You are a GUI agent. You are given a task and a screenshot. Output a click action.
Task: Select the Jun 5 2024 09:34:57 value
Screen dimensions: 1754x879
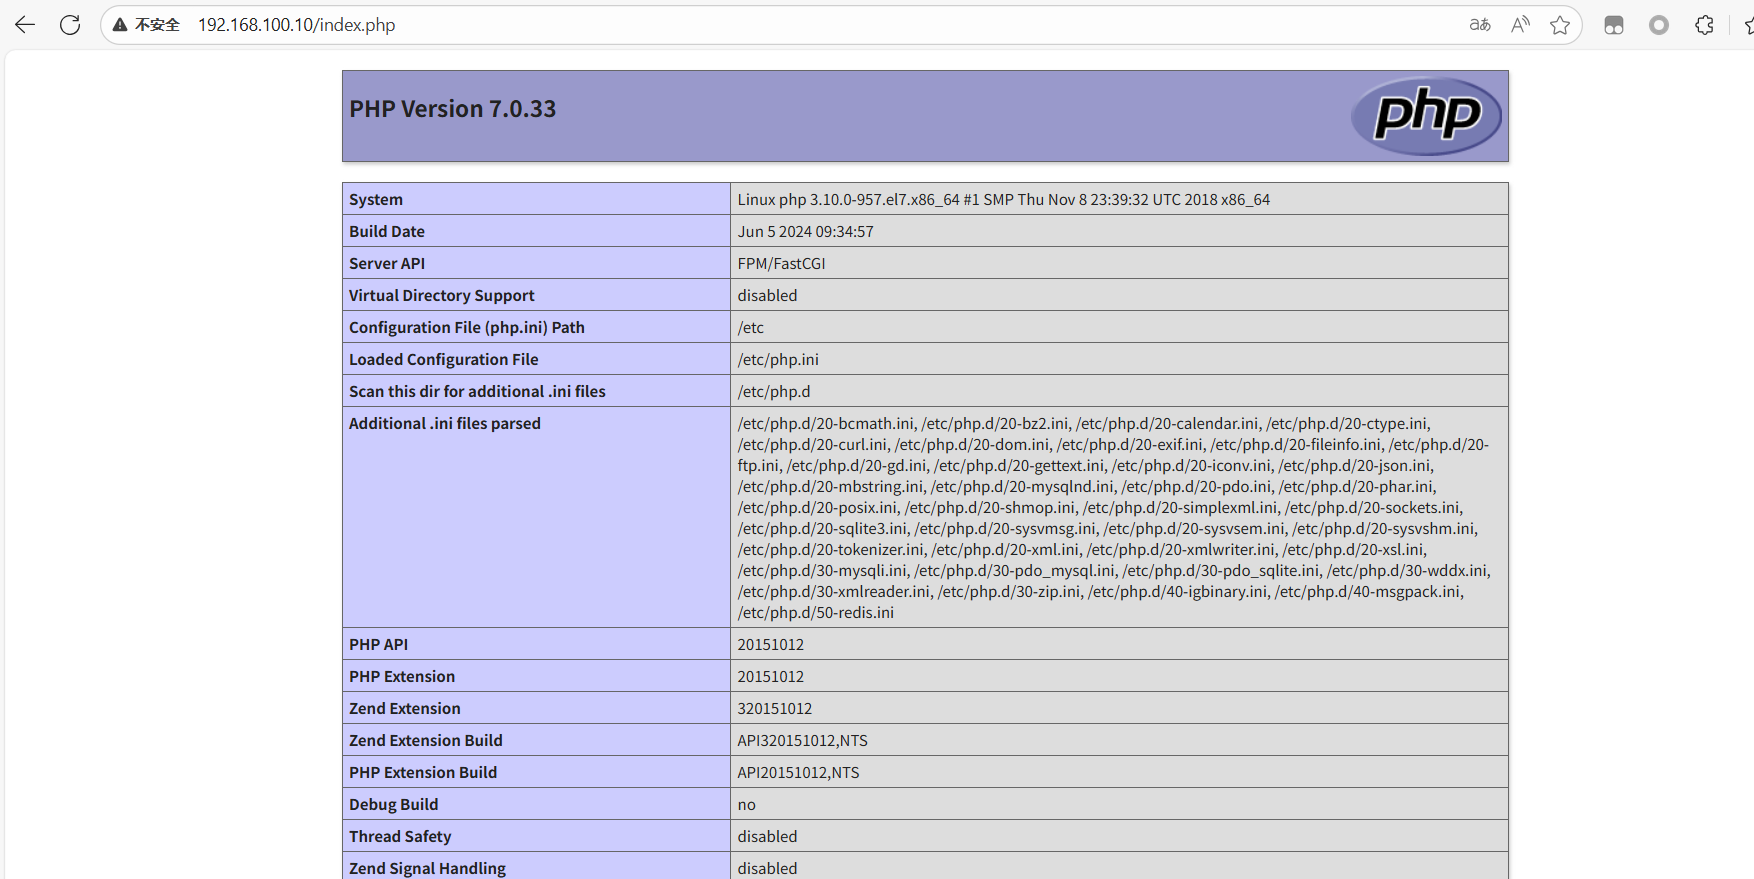tap(806, 231)
